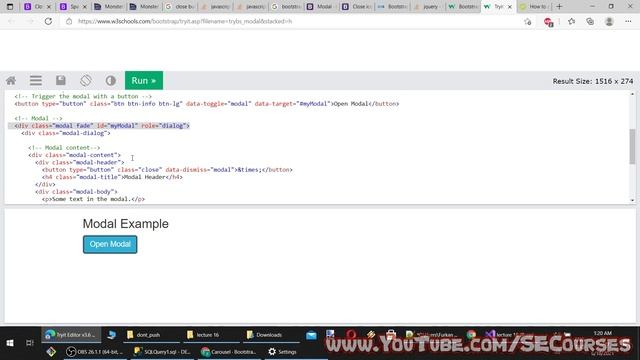
Task: Switch to the 'Close ic' browser tab
Action: point(357,7)
